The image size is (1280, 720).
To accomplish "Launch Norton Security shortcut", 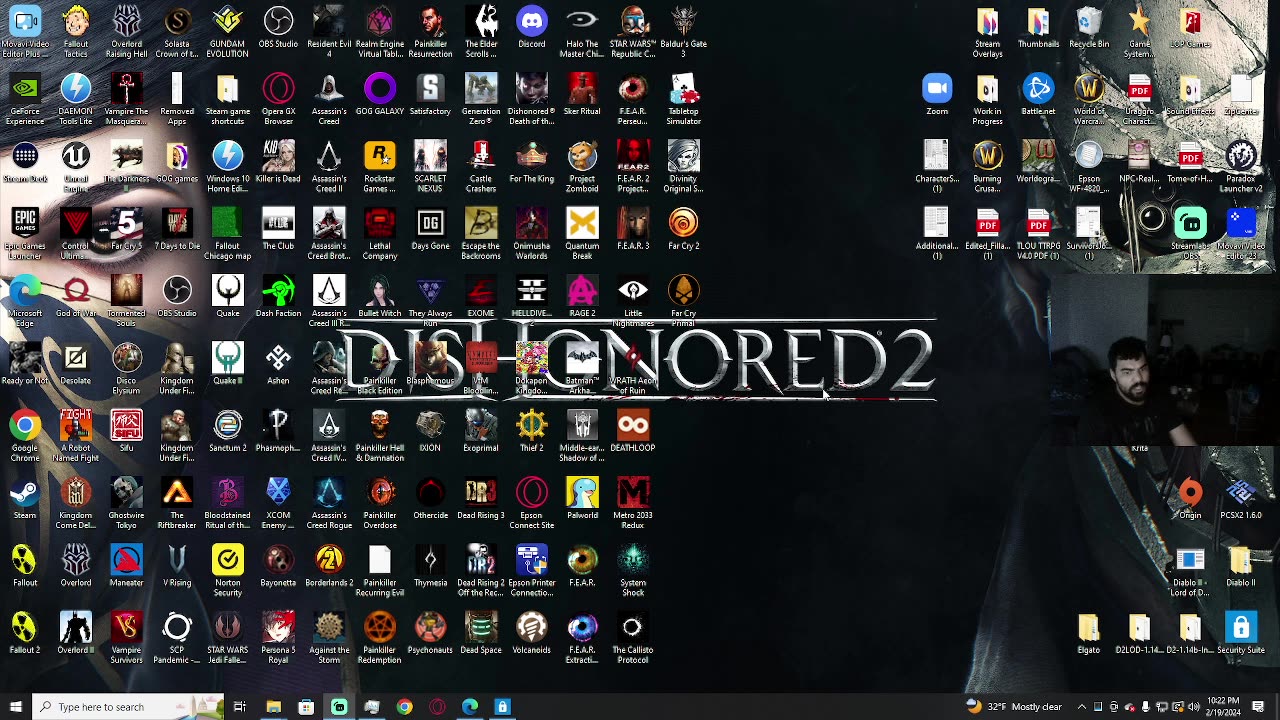I will pyautogui.click(x=227, y=569).
